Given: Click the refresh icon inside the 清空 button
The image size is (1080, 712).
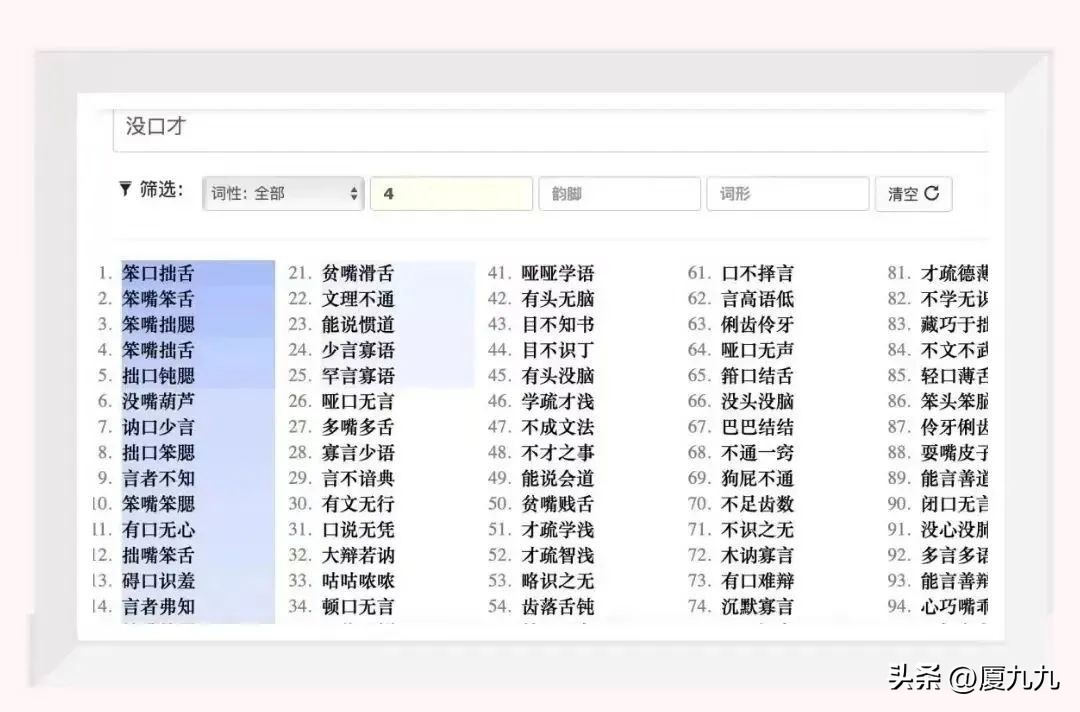Looking at the screenshot, I should [x=934, y=193].
